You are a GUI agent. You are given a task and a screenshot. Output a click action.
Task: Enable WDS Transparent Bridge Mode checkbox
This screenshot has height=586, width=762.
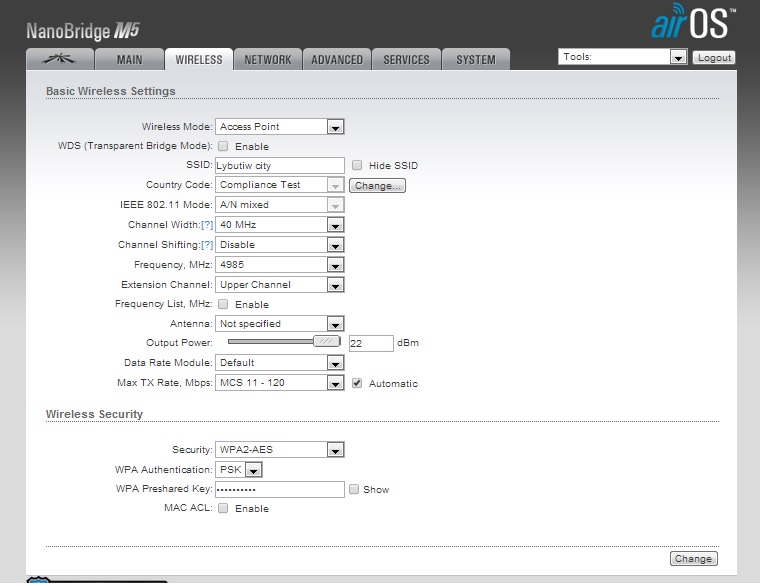tap(223, 146)
